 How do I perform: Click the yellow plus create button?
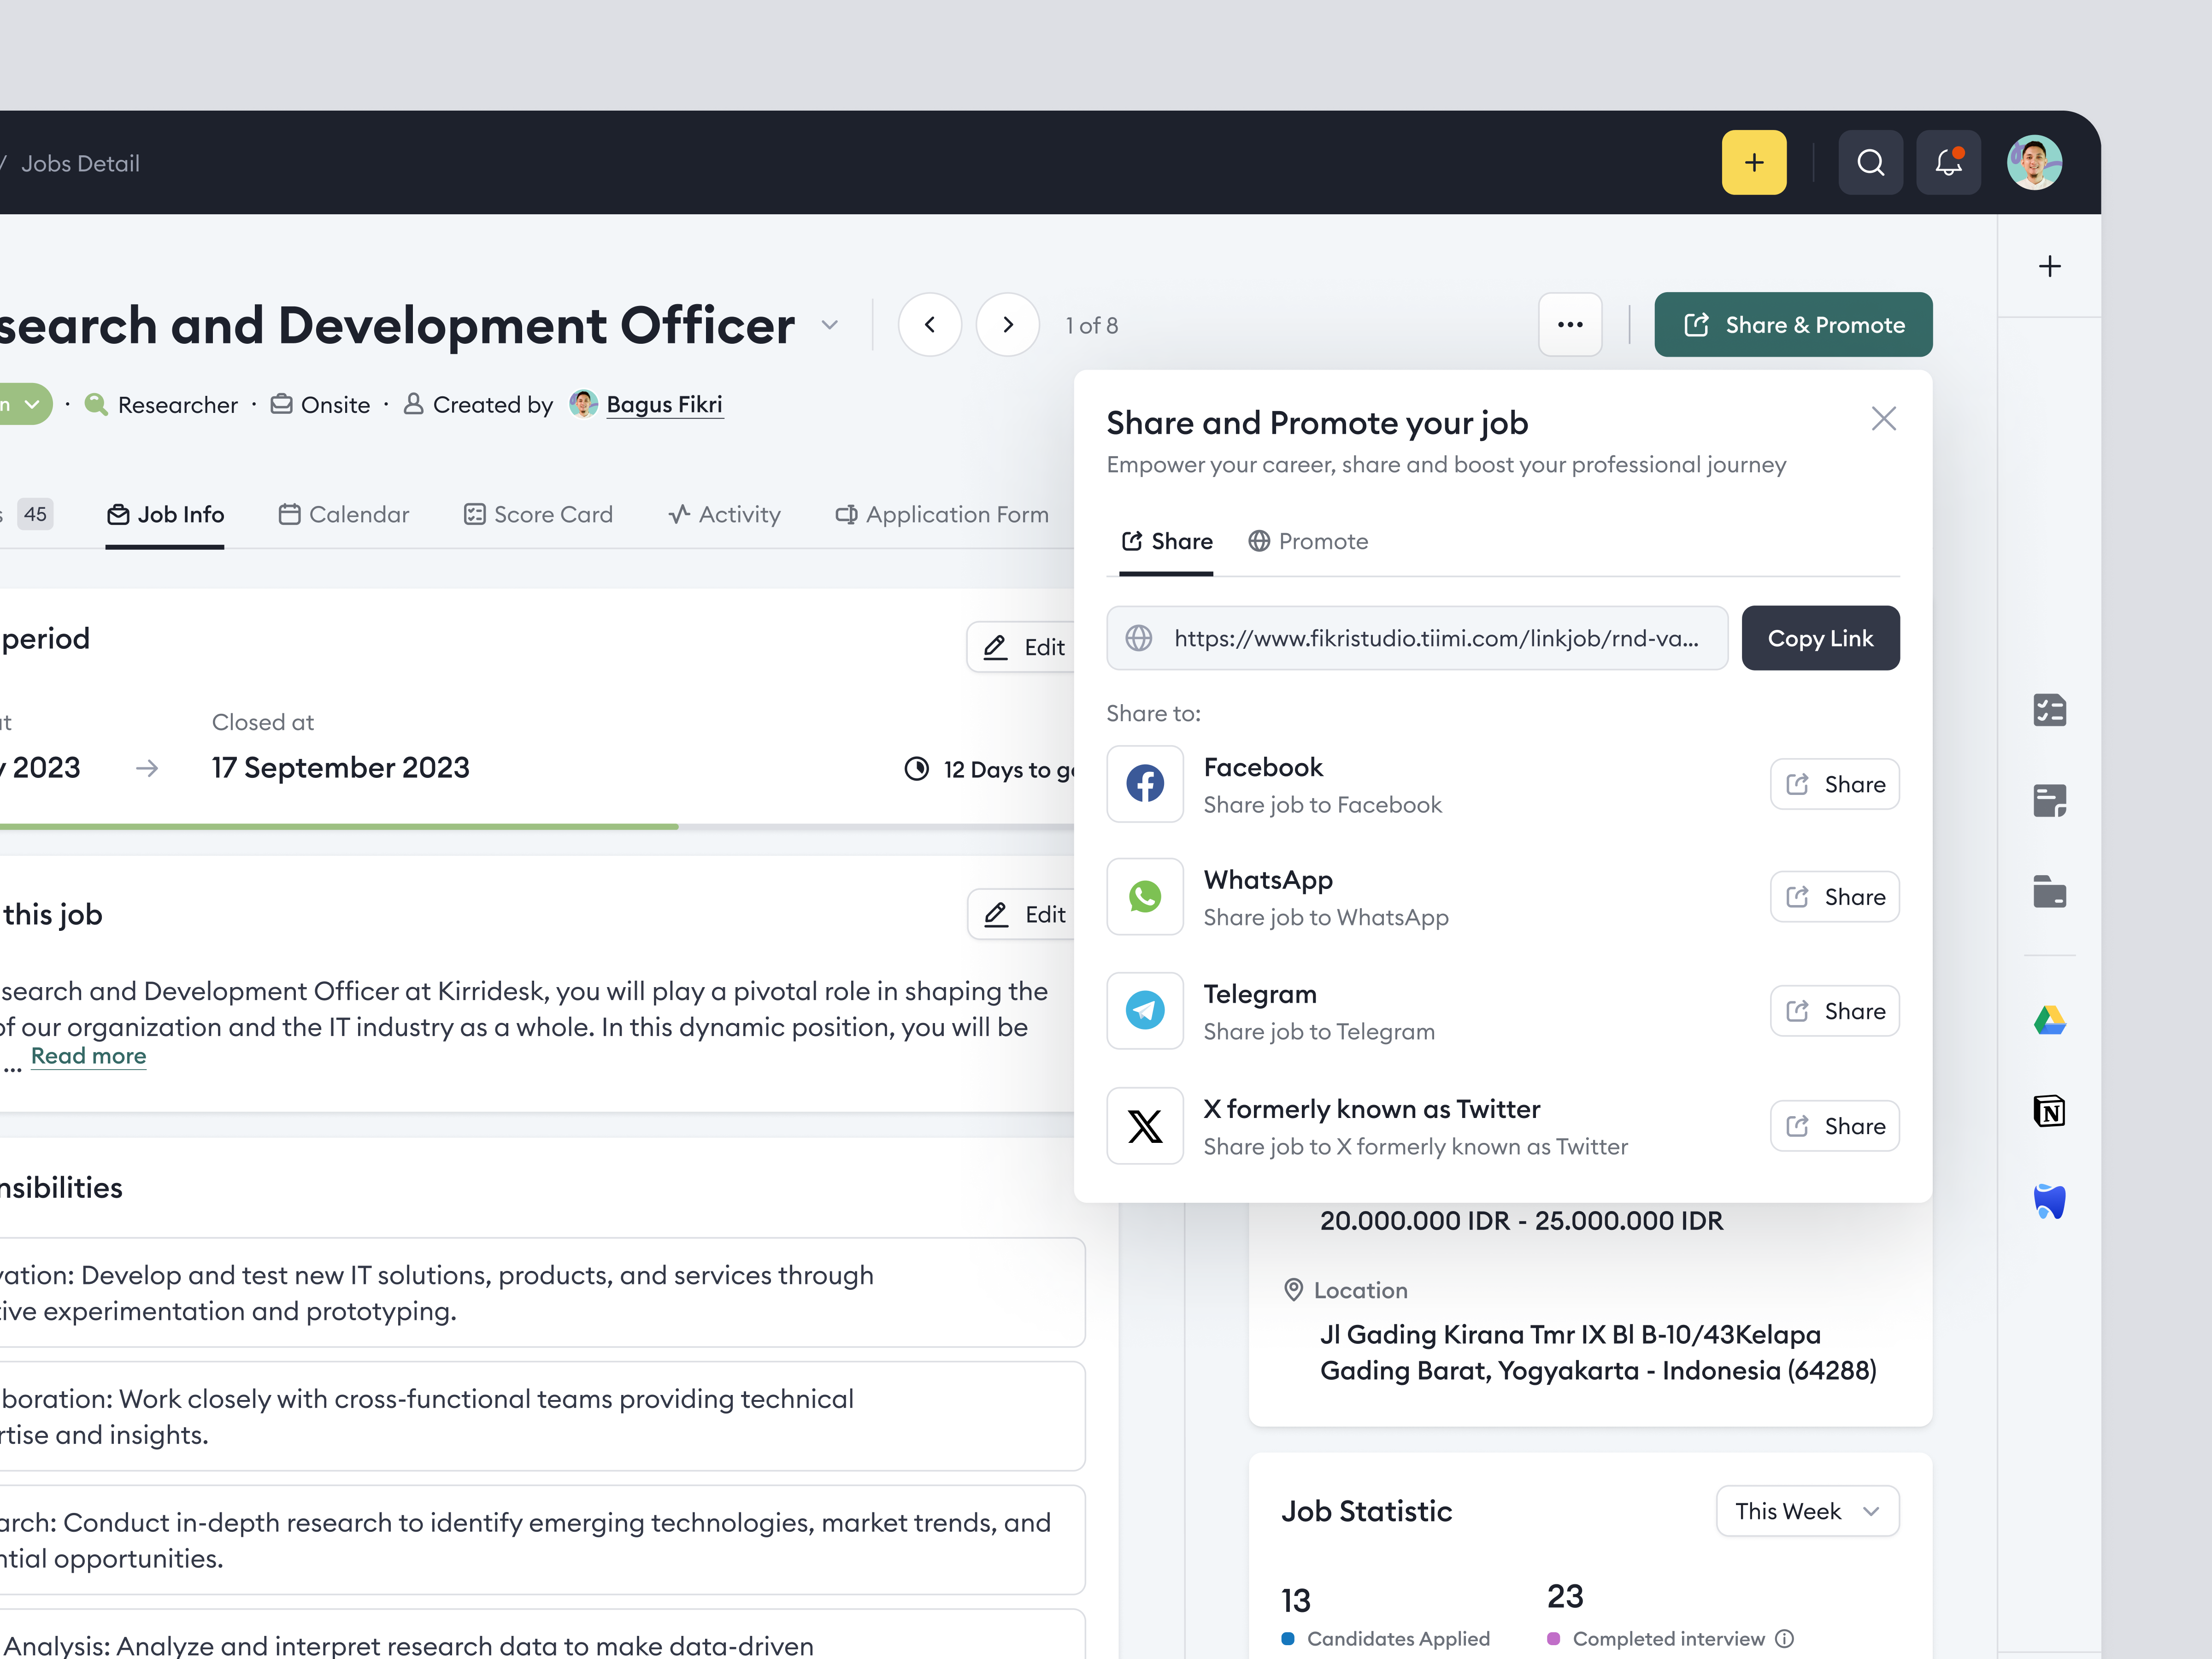(x=1753, y=162)
